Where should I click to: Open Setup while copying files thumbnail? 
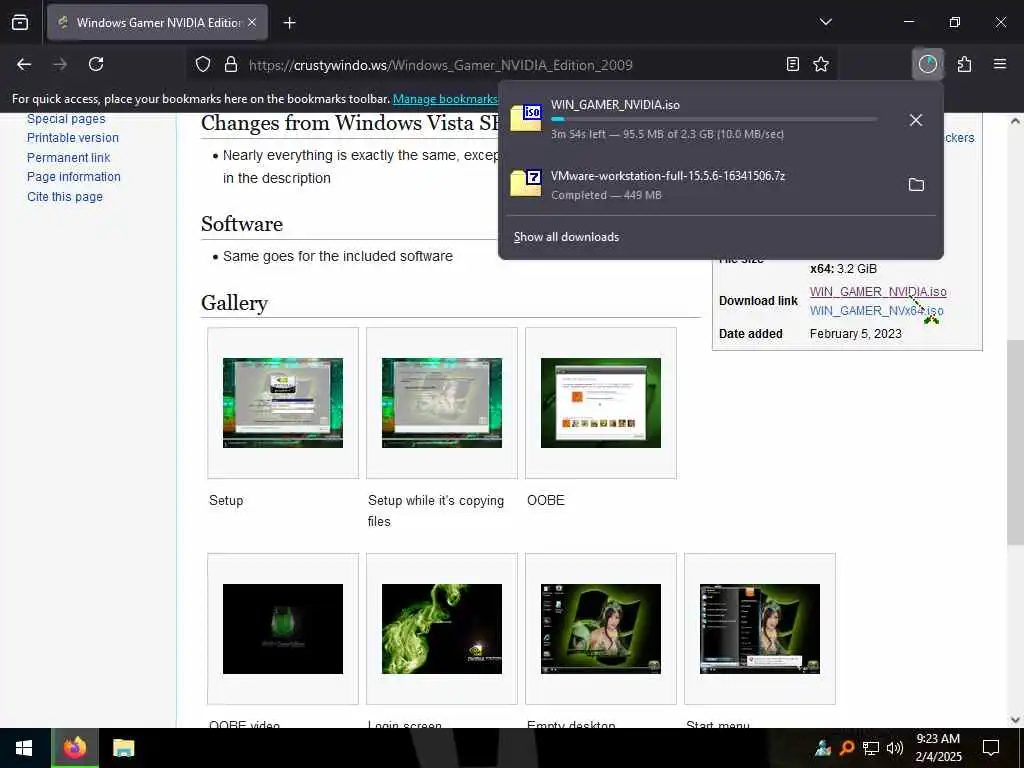point(441,403)
